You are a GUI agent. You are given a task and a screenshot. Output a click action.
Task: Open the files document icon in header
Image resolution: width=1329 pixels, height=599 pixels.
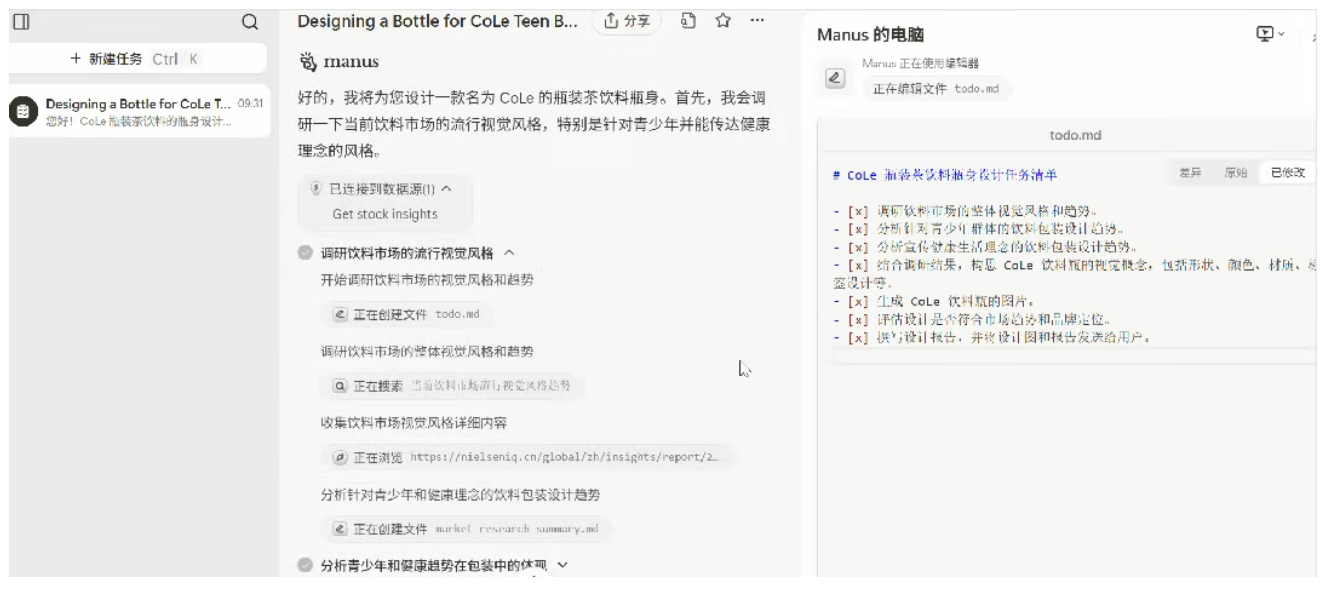[688, 20]
